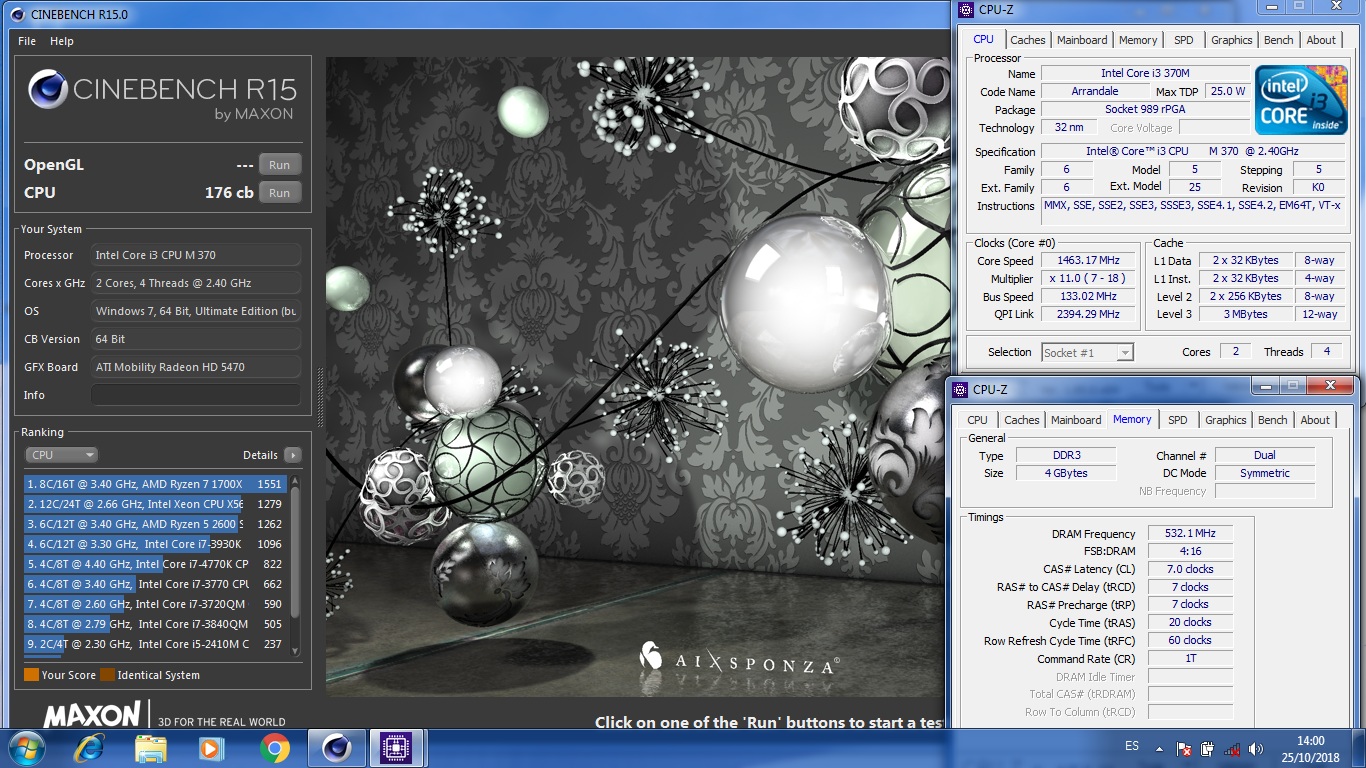Open the volume speaker tray icon
1366x768 pixels.
pyautogui.click(x=1256, y=748)
